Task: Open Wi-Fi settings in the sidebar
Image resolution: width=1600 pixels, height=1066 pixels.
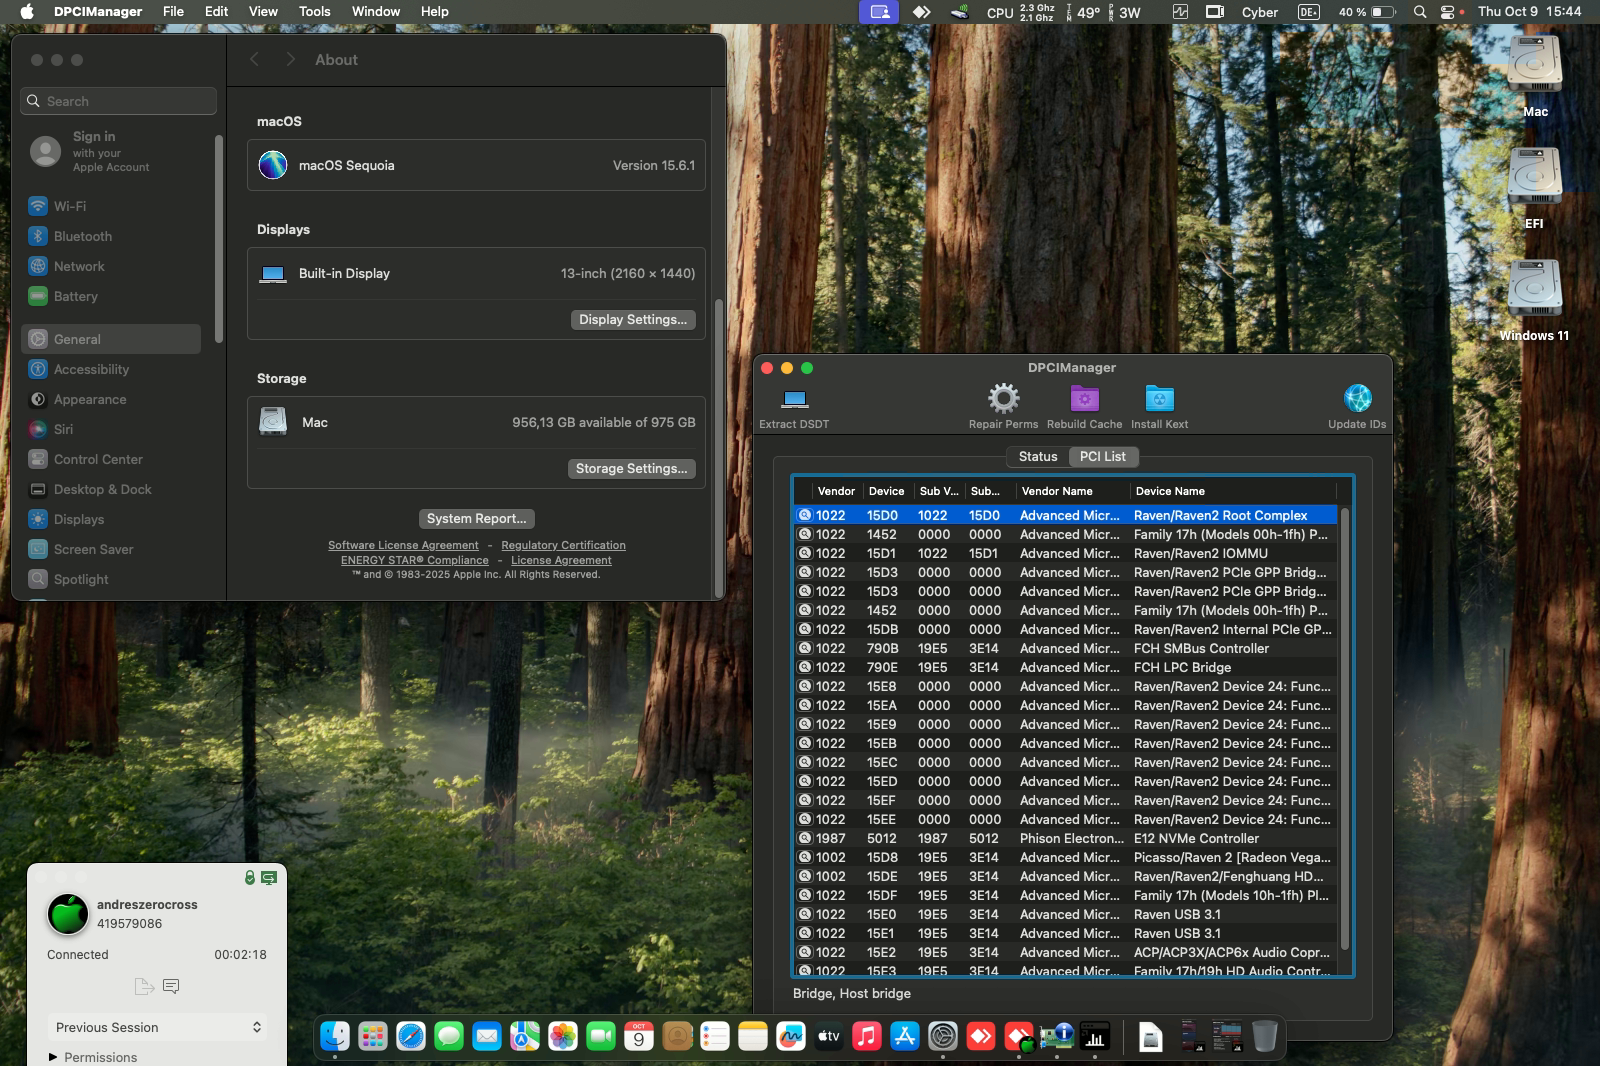Action: pyautogui.click(x=110, y=206)
